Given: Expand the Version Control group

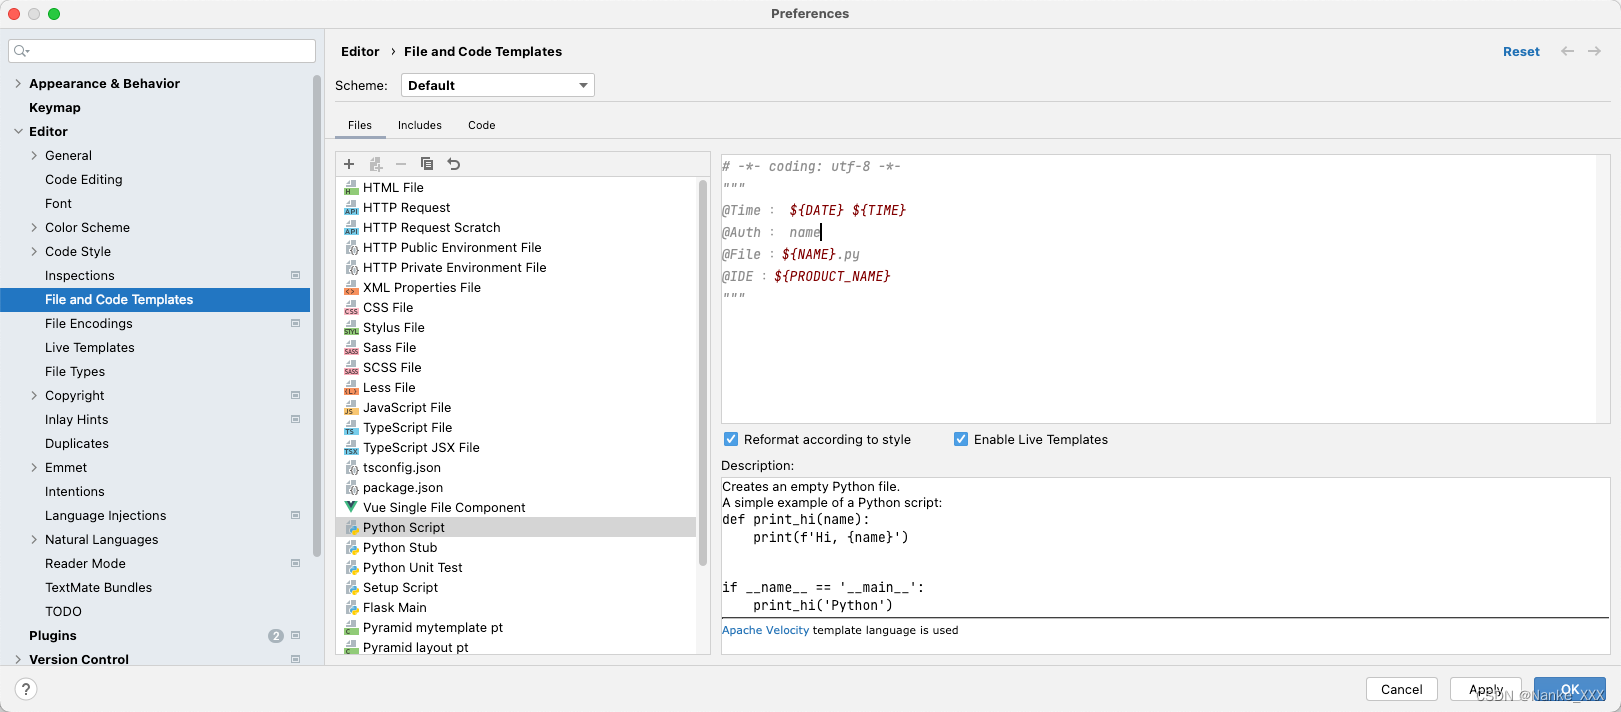Looking at the screenshot, I should [x=18, y=659].
